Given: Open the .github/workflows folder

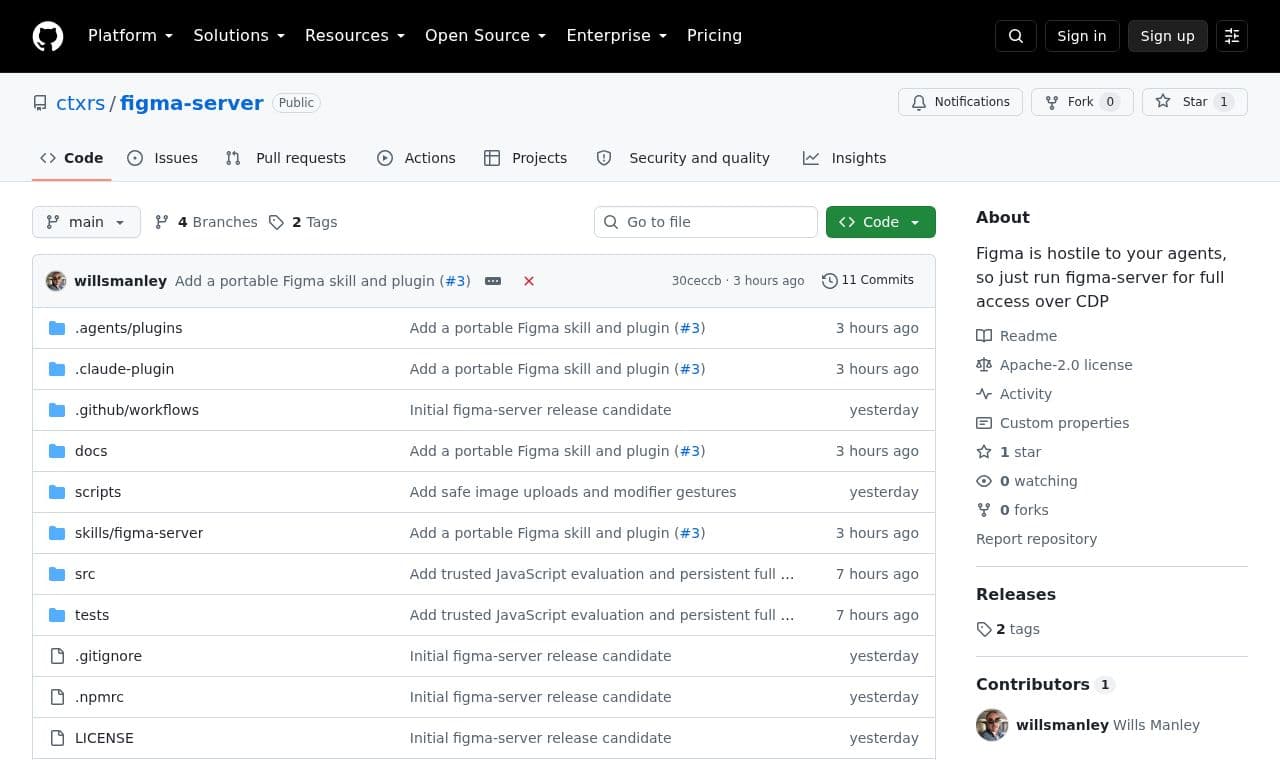Looking at the screenshot, I should 136,410.
